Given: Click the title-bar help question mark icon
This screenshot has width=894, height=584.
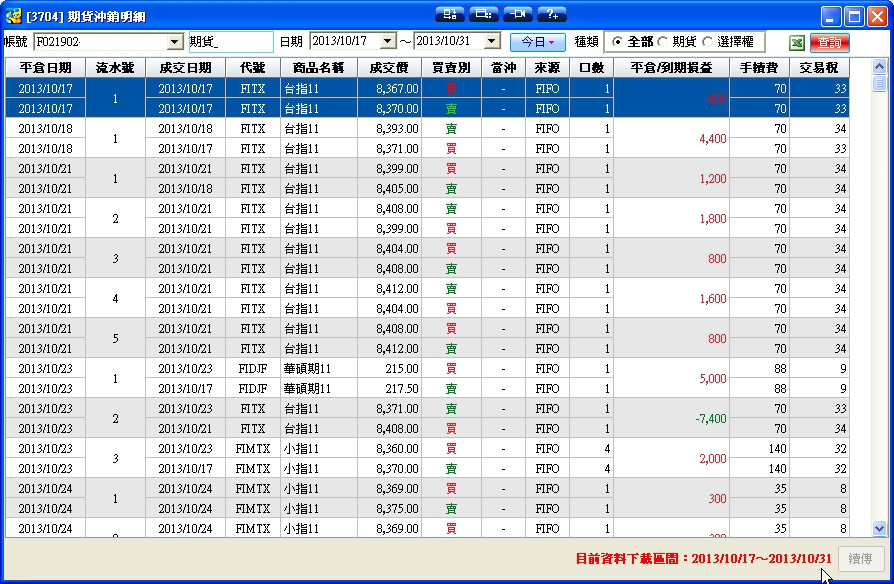Looking at the screenshot, I should pos(552,14).
